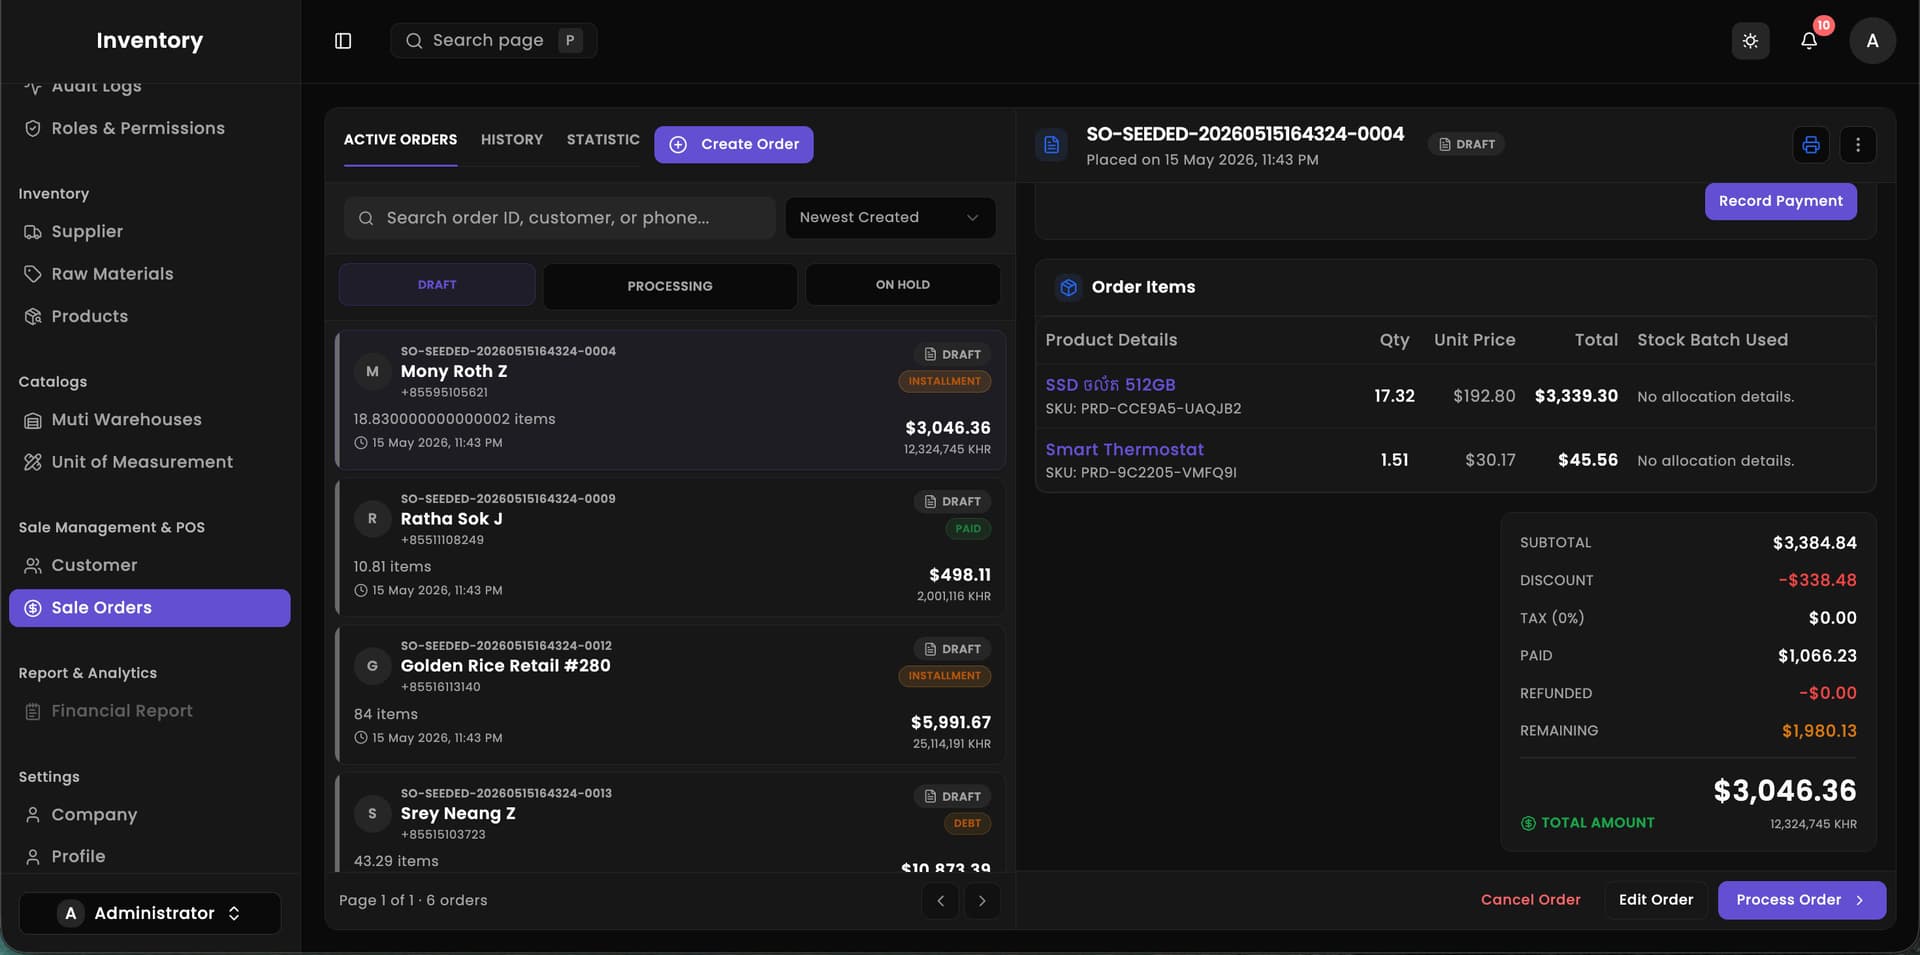The width and height of the screenshot is (1920, 955).
Task: Expand the Administrator account switcher
Action: 150,913
